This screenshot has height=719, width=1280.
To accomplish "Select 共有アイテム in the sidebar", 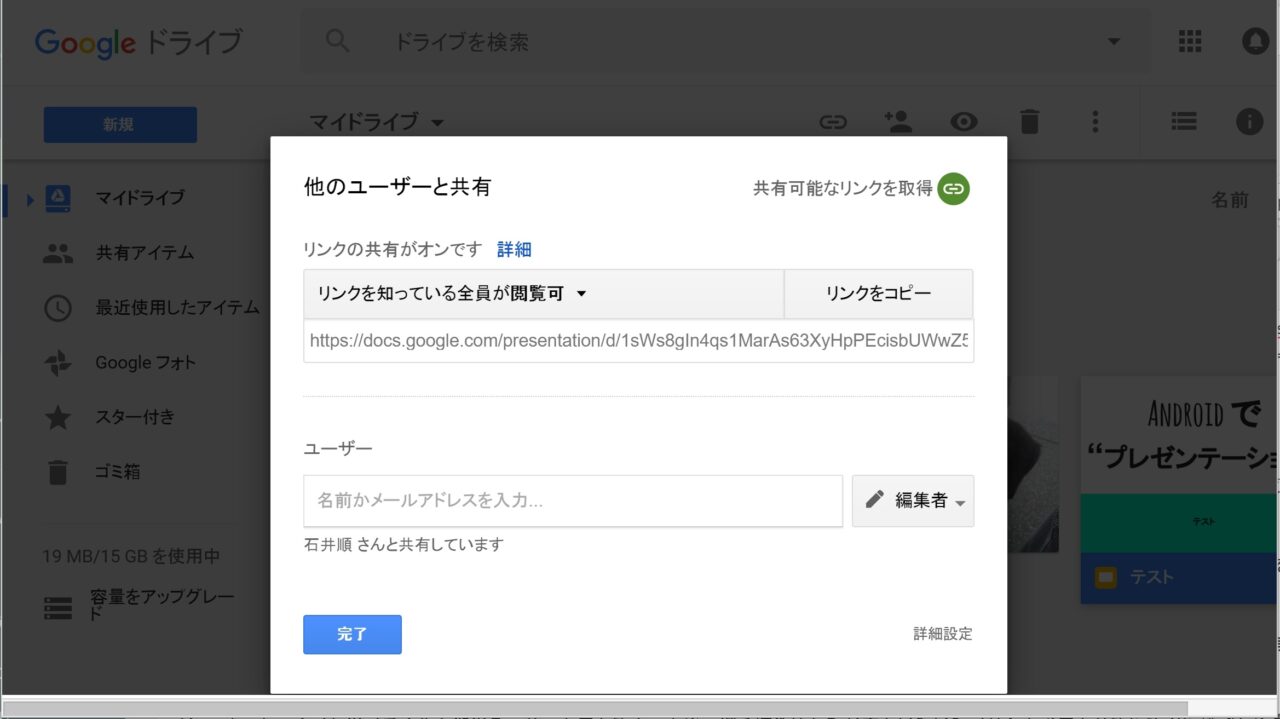I will click(x=144, y=253).
